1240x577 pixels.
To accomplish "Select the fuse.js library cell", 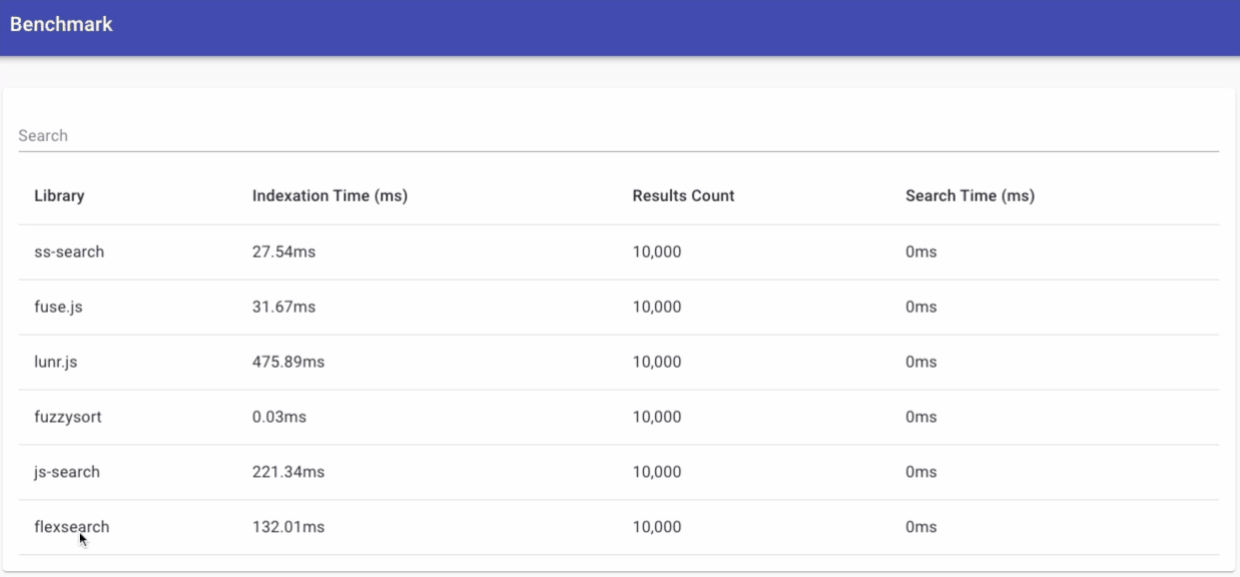I will coord(58,307).
